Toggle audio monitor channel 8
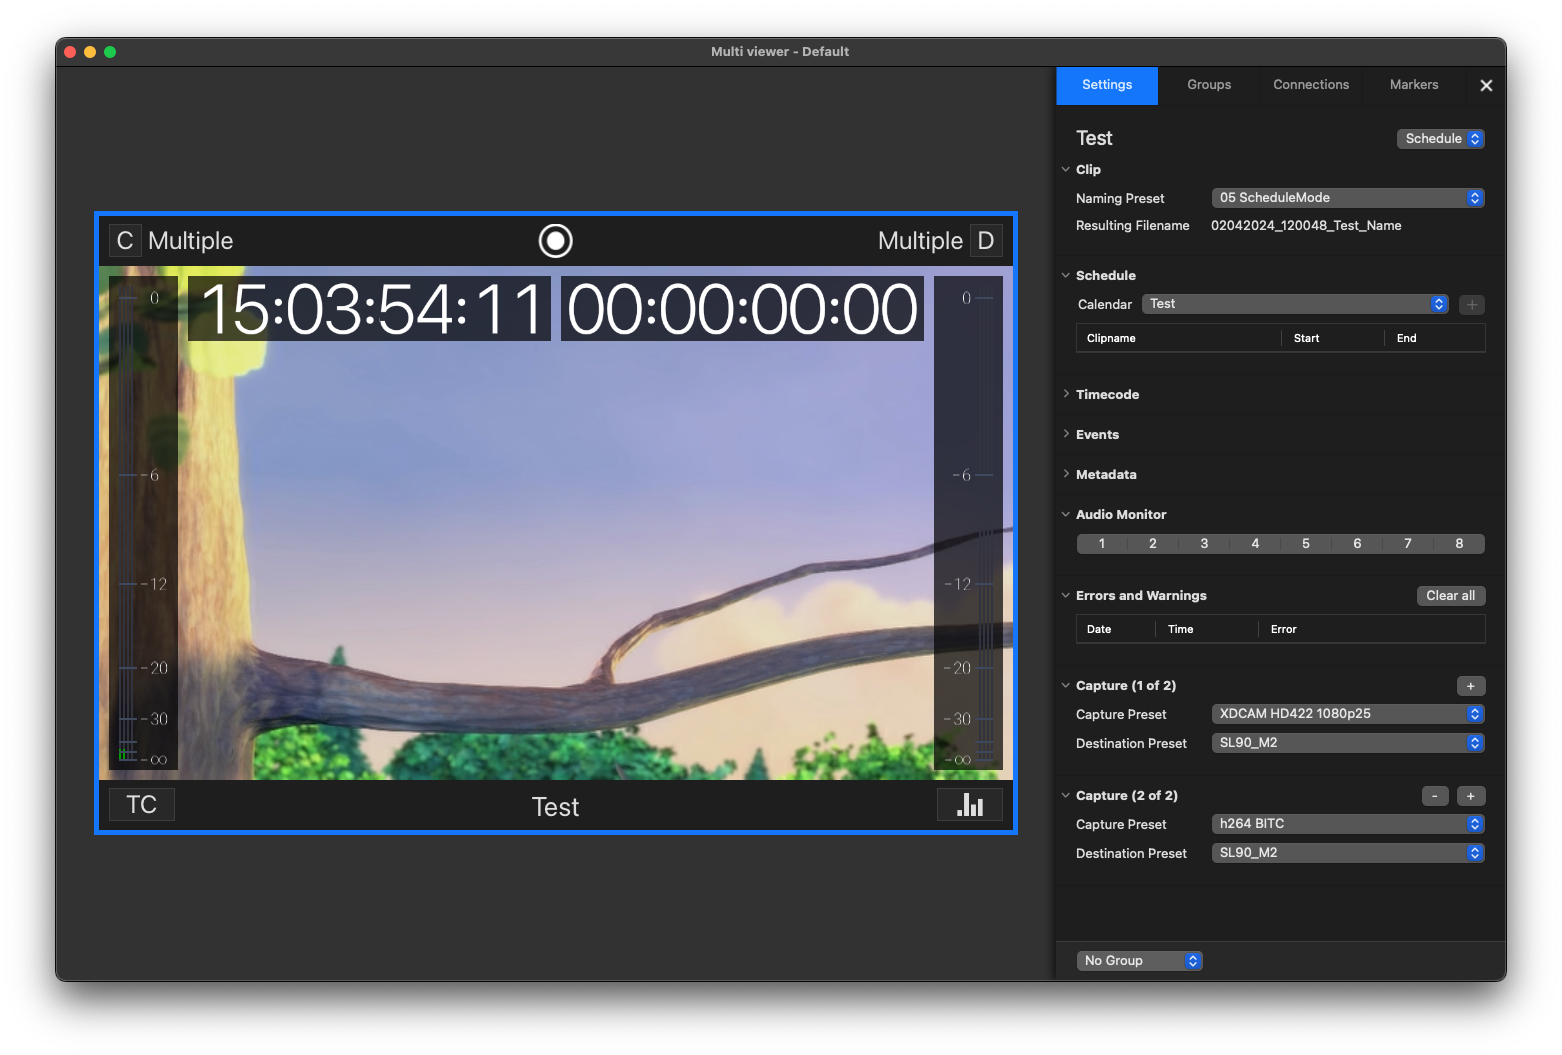This screenshot has width=1562, height=1055. point(1459,544)
